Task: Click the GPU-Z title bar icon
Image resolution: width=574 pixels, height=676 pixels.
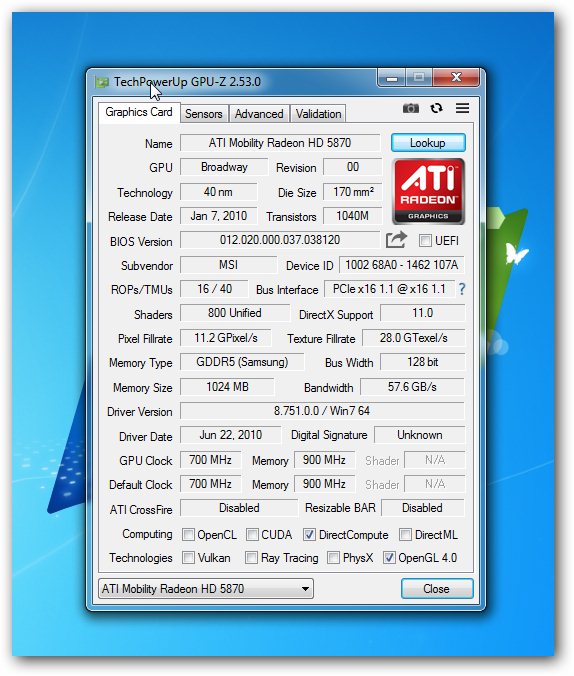Action: pyautogui.click(x=102, y=82)
